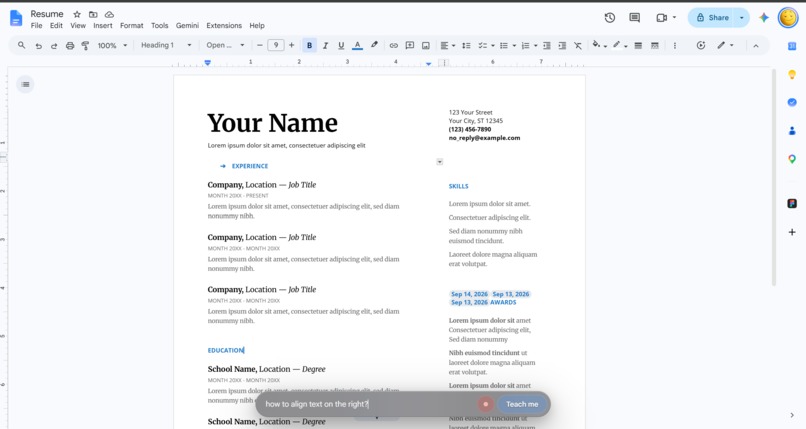The width and height of the screenshot is (806, 429).
Task: Undo the last action
Action: [38, 46]
